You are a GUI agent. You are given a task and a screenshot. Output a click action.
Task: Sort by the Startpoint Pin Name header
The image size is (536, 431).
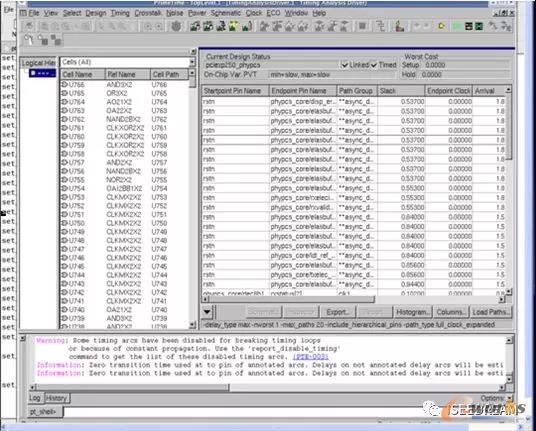(235, 91)
